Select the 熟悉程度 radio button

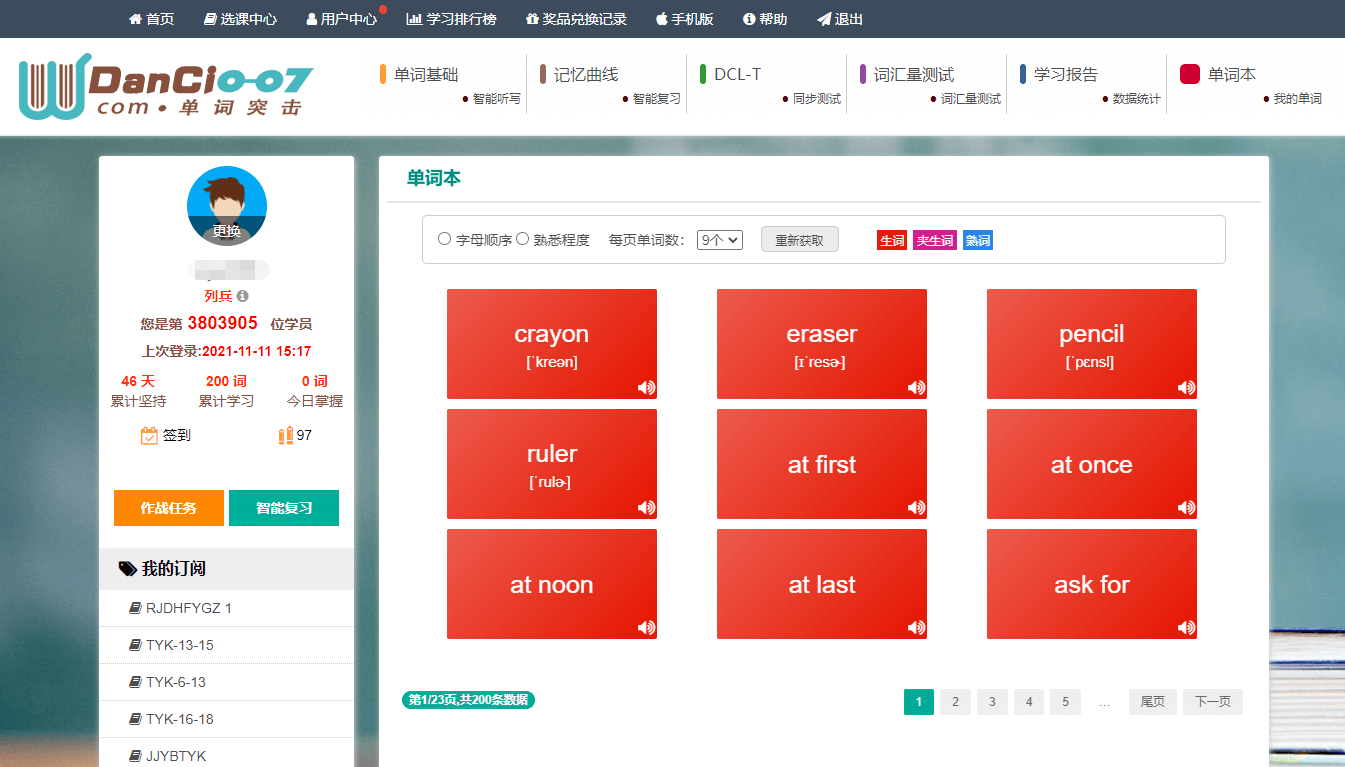[x=522, y=239]
